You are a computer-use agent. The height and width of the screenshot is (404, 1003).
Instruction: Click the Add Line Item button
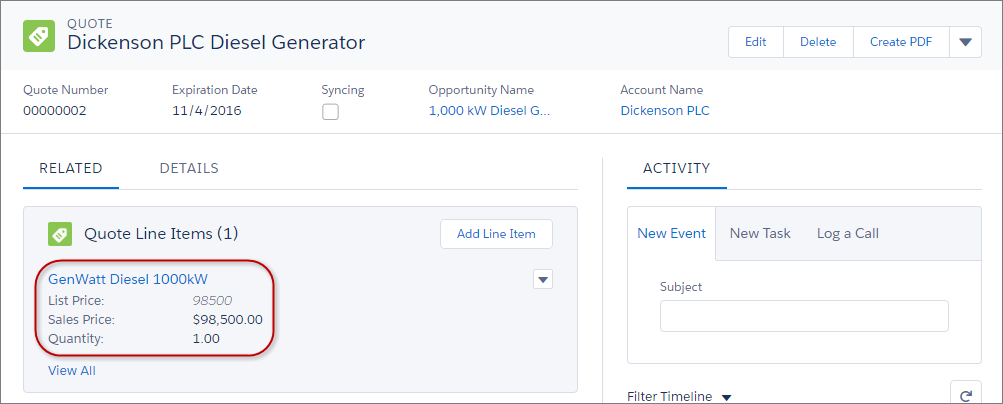click(x=496, y=234)
